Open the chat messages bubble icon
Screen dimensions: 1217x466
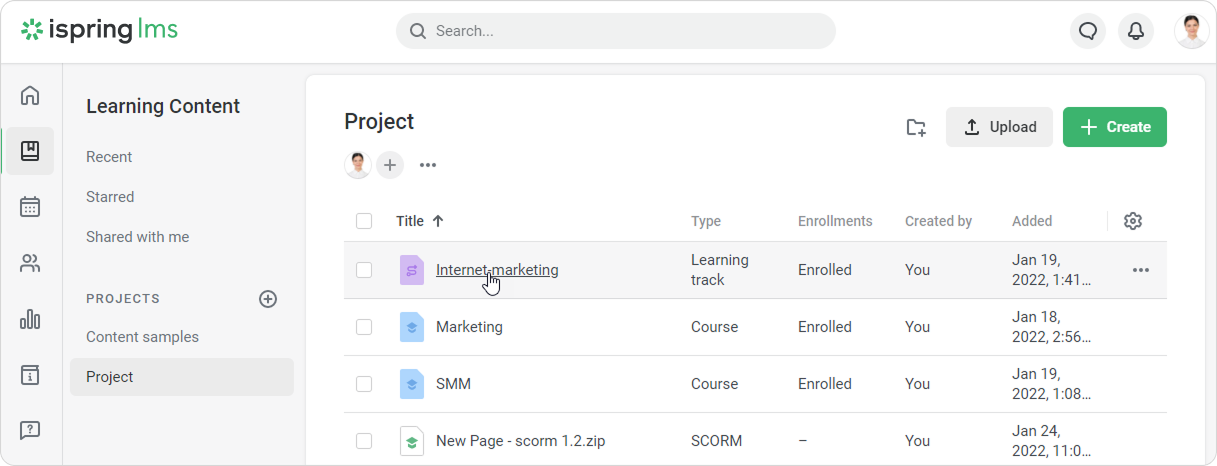(x=1088, y=31)
